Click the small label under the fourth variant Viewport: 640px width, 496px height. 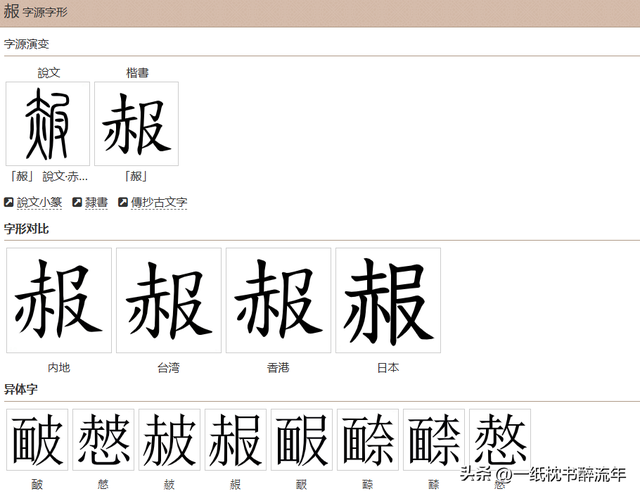(x=236, y=485)
